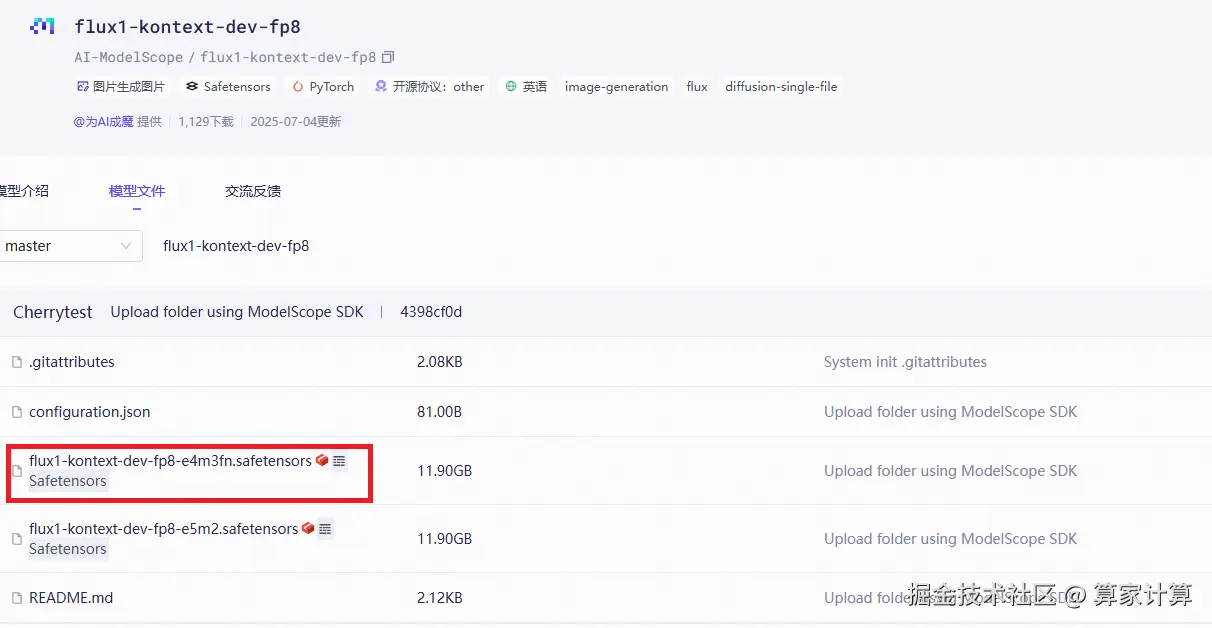Screen dimensions: 1212x628
Task: Click the Safetensors tag in the header
Action: 228,87
